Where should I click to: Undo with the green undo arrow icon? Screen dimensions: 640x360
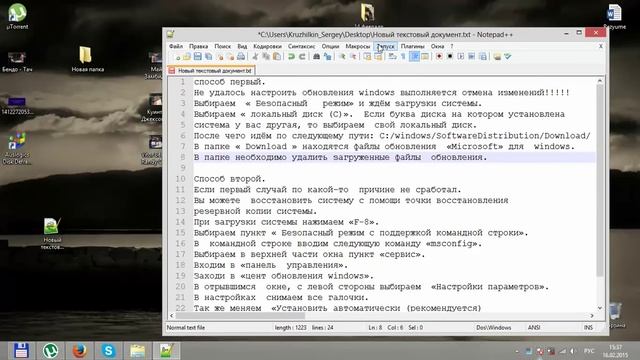click(x=291, y=57)
